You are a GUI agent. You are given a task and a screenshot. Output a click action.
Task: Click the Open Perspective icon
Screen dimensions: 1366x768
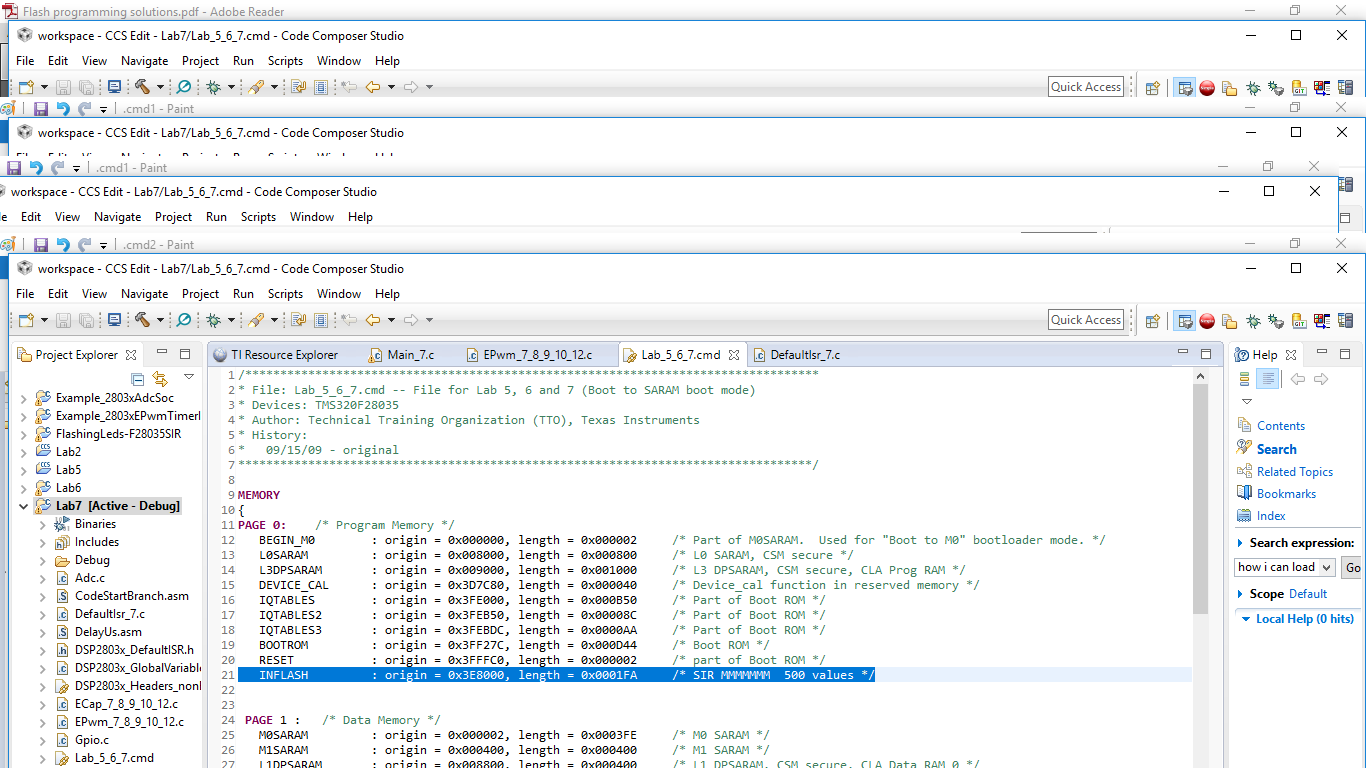[1152, 321]
